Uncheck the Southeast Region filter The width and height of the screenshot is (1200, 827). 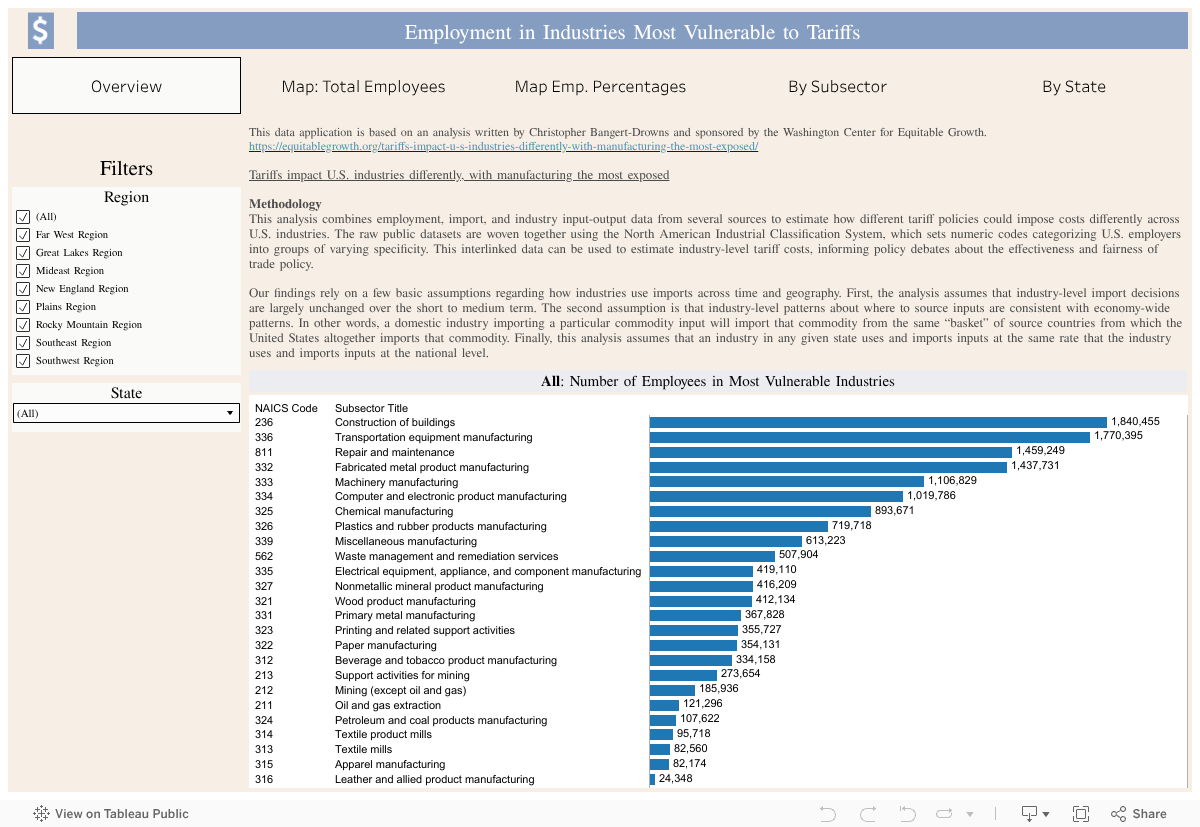click(x=22, y=343)
